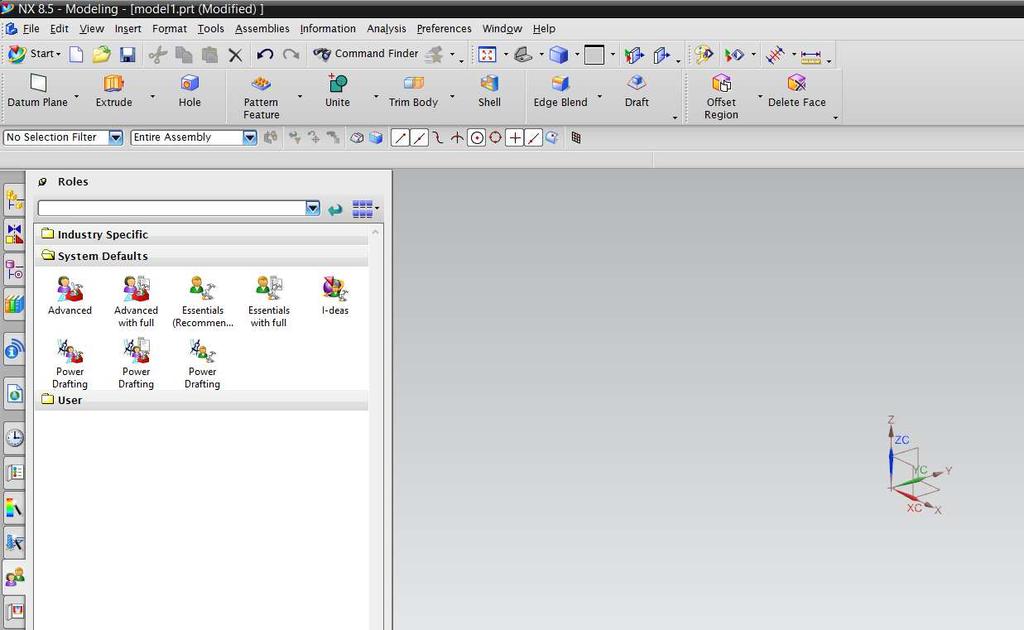Open the Roles search dropdown arrow
The image size is (1024, 630).
[x=313, y=208]
